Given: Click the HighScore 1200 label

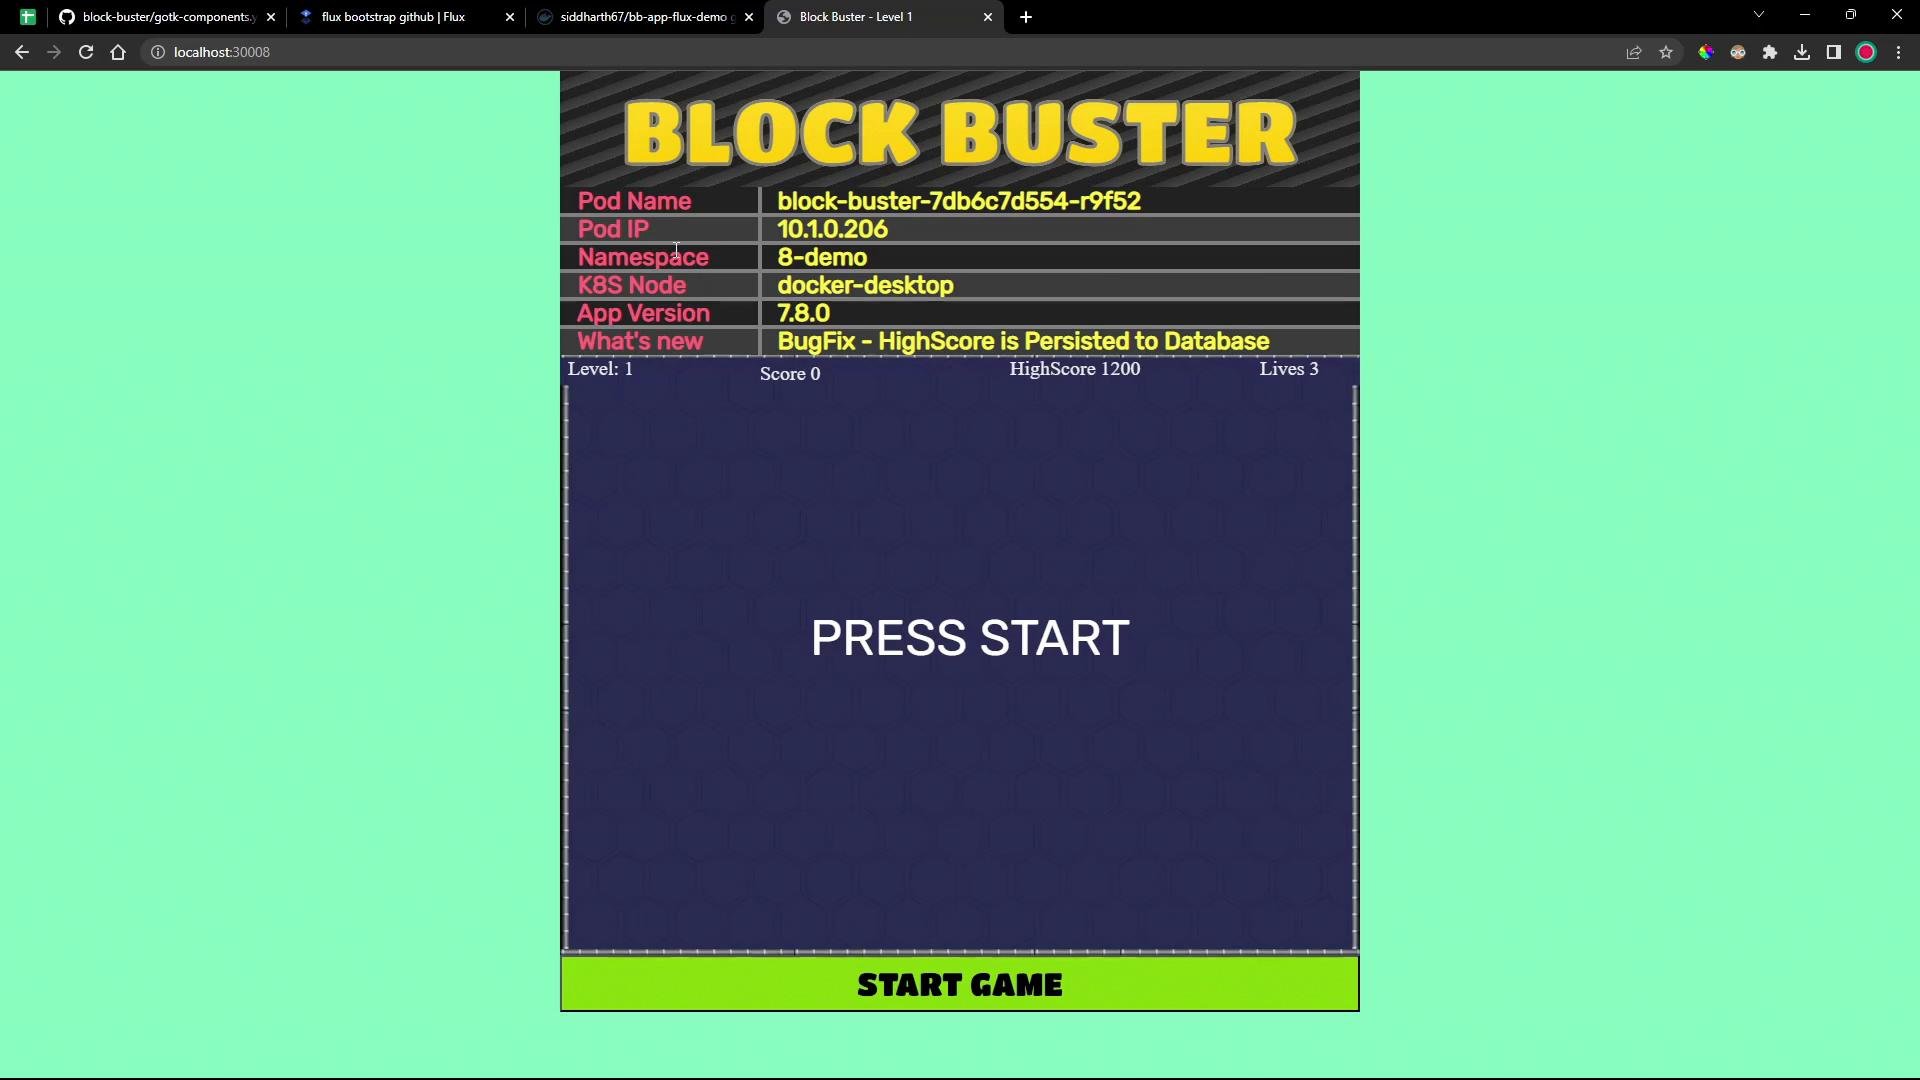Looking at the screenshot, I should tap(1075, 369).
